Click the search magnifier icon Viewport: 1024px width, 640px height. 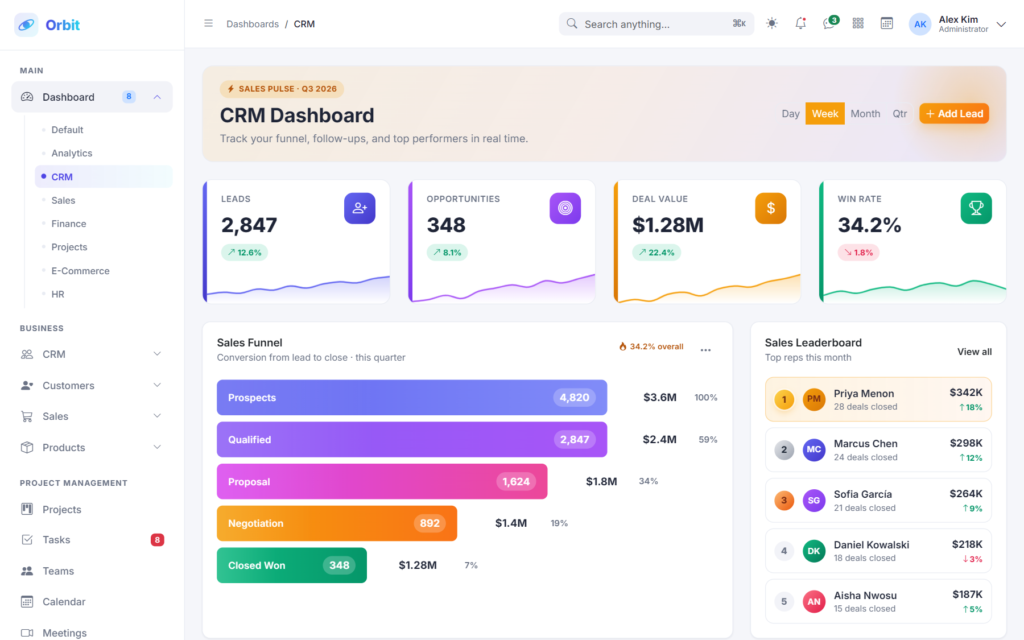coord(572,24)
